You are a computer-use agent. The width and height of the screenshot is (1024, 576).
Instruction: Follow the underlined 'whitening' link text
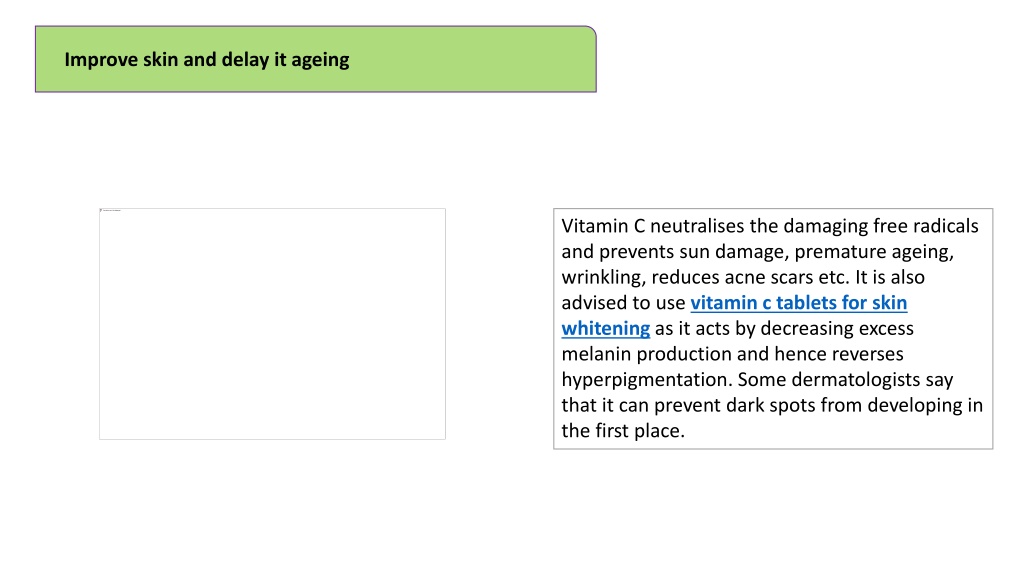[x=605, y=328]
